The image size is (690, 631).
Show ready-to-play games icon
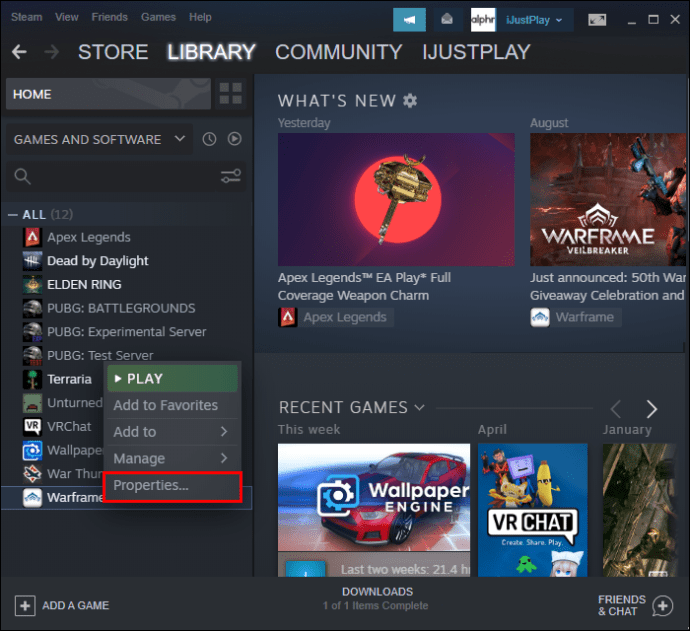235,139
